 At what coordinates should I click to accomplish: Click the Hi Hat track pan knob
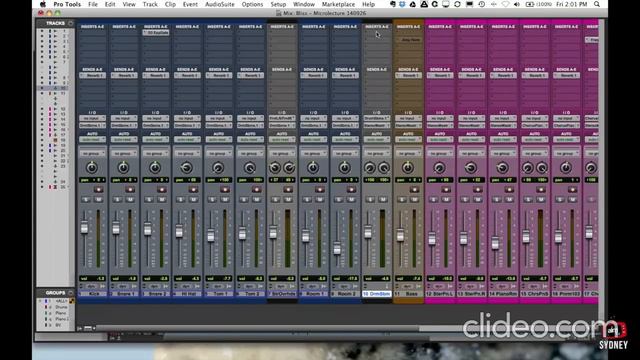tap(187, 167)
